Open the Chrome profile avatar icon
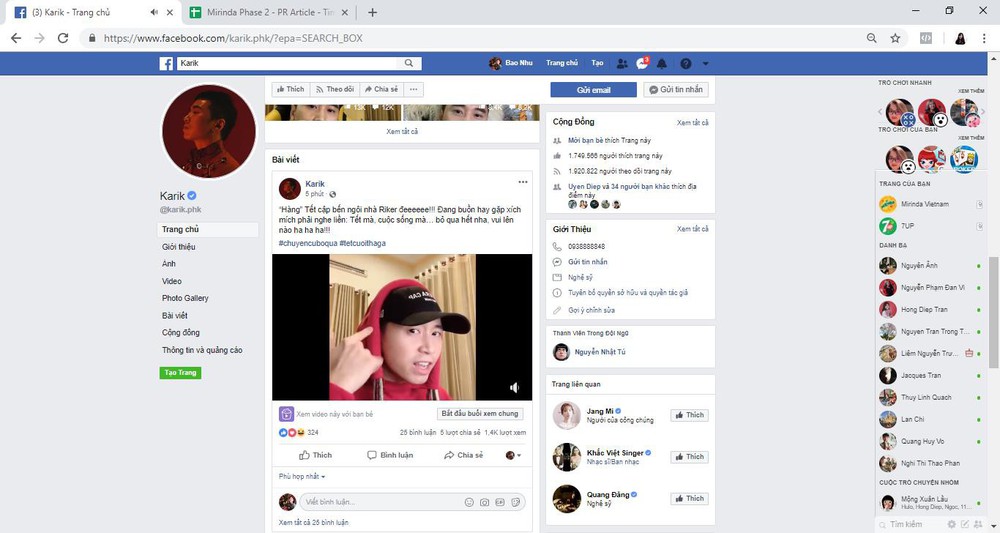Screen dimensions: 1000x533 [x=960, y=38]
